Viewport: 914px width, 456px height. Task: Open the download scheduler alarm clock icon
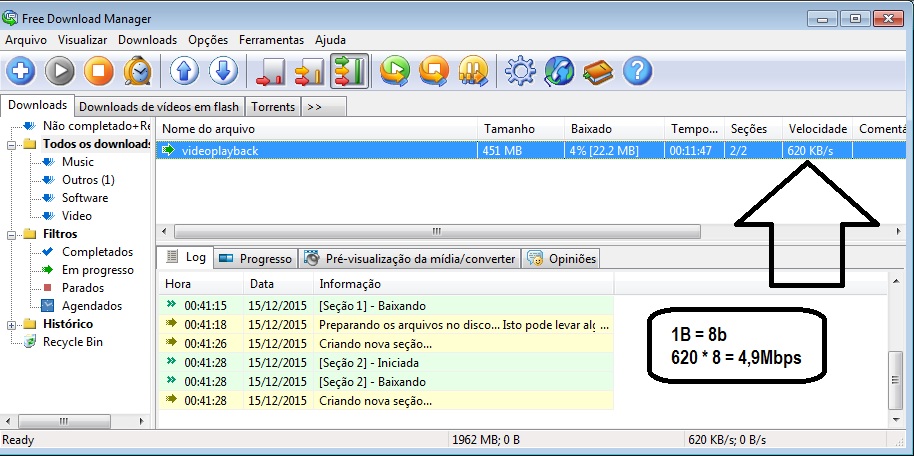tap(138, 71)
